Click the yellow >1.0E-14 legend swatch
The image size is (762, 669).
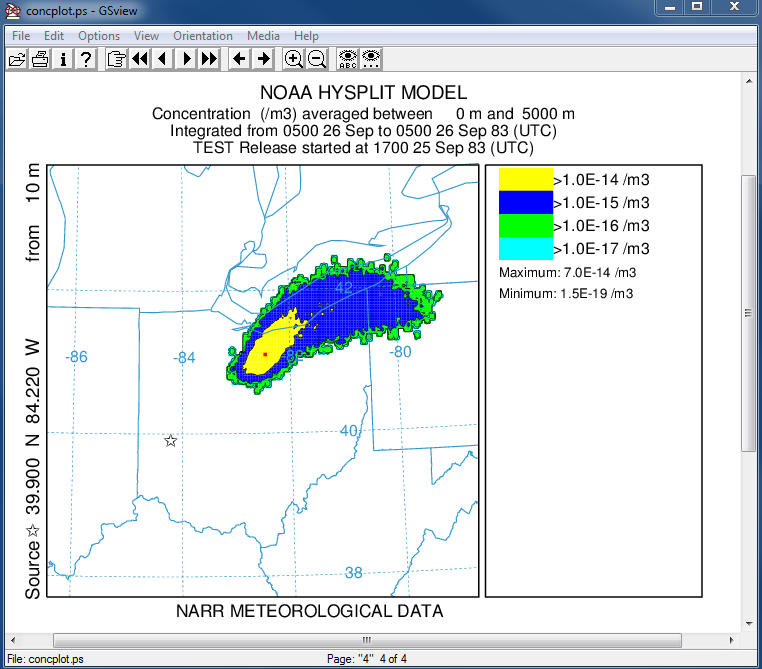[x=525, y=179]
